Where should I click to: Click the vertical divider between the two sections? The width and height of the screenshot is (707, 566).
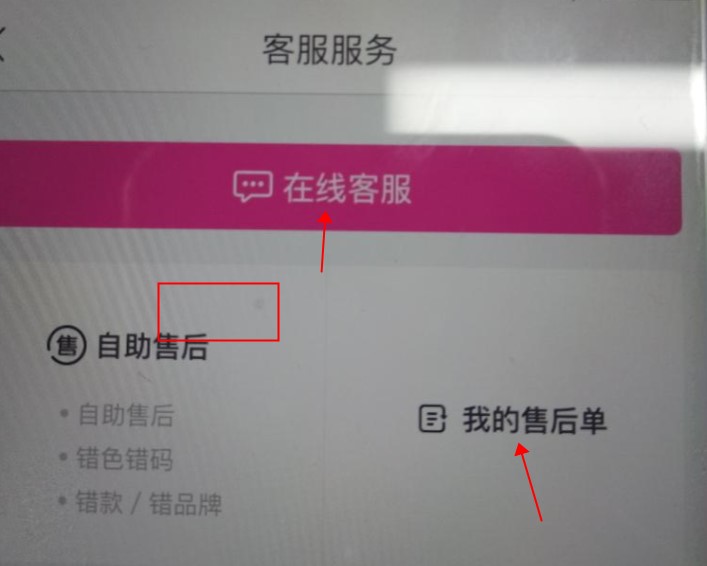tap(326, 415)
